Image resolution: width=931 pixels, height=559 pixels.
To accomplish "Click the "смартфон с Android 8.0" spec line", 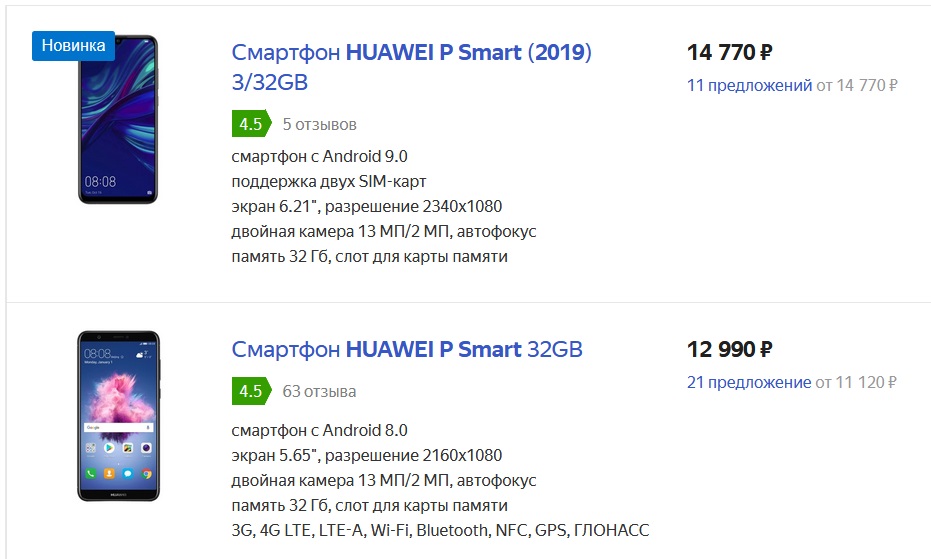I will pos(319,431).
